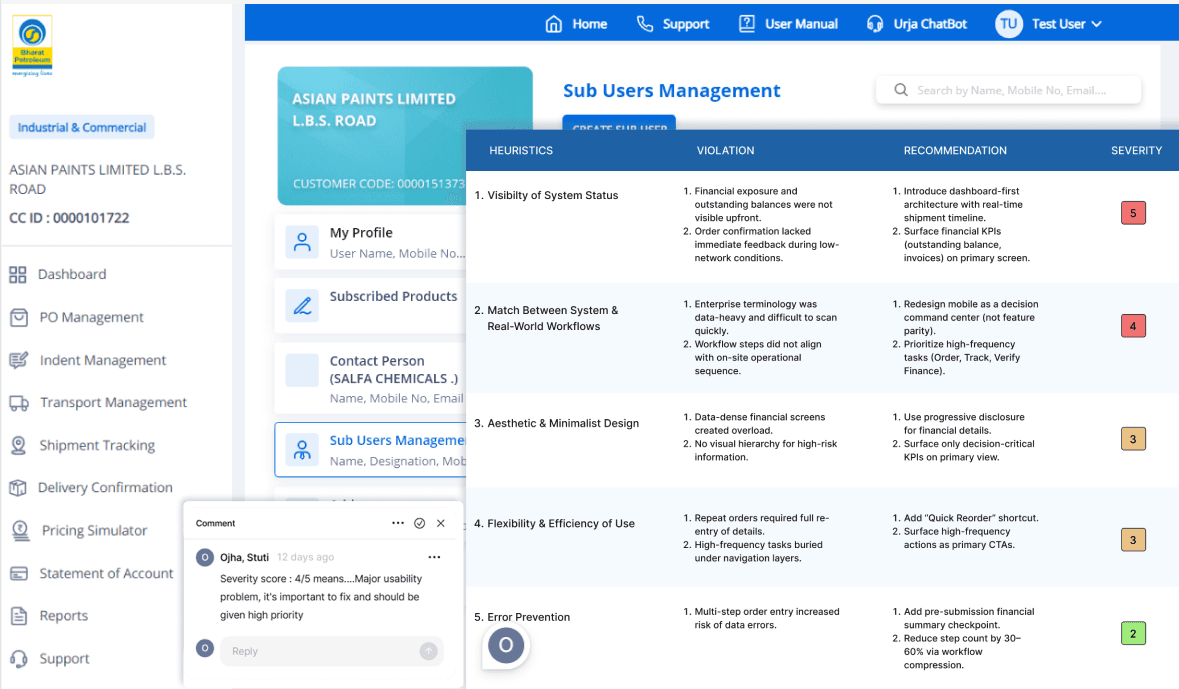
Task: Open Subscribed Products card
Action: (371, 306)
